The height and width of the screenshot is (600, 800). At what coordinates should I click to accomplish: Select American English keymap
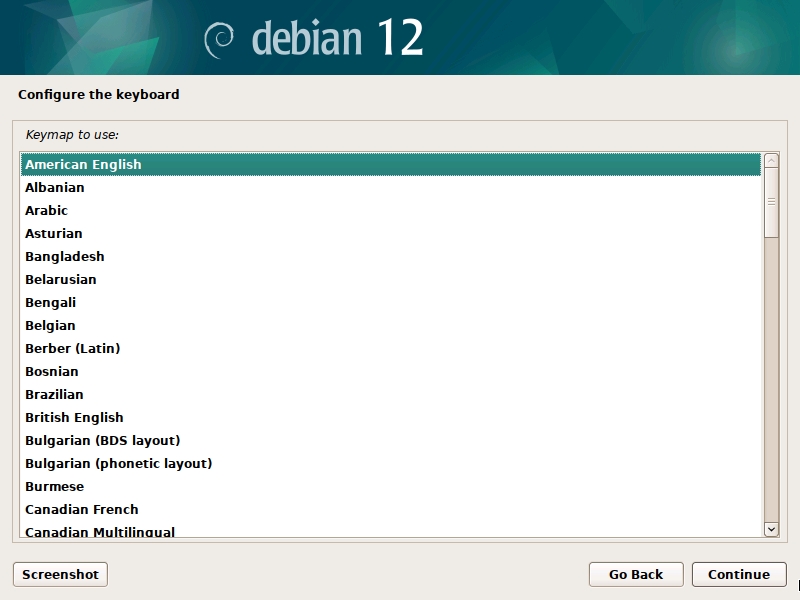coord(83,164)
